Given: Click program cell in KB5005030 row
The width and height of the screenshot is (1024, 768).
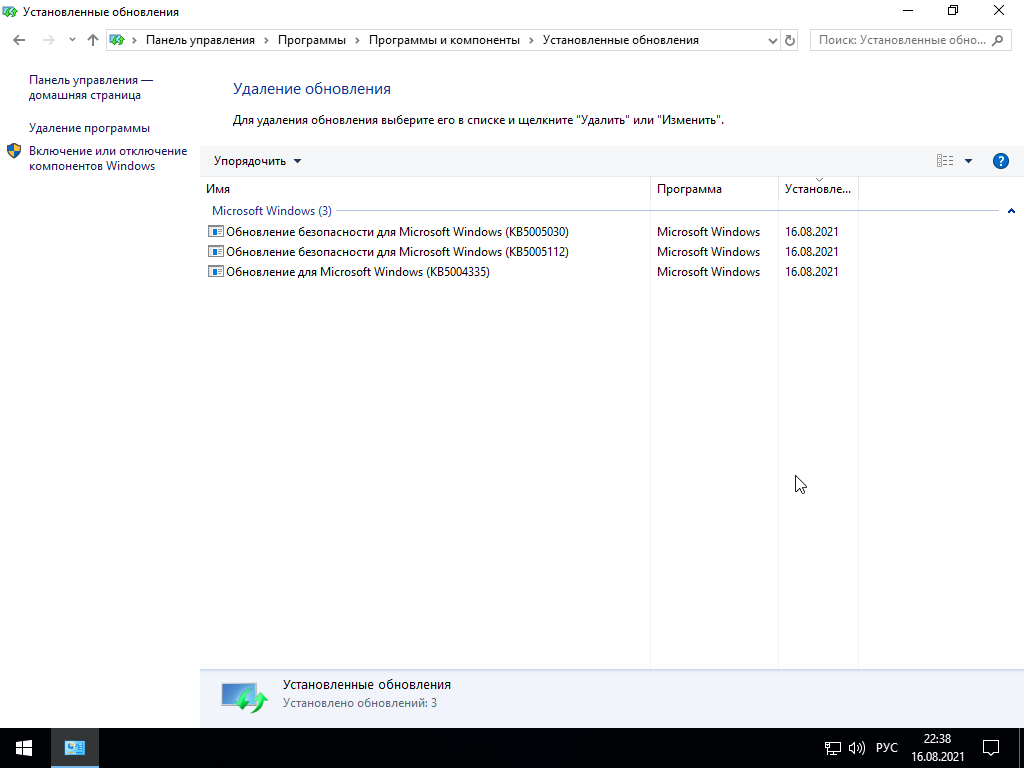Looking at the screenshot, I should [x=709, y=232].
